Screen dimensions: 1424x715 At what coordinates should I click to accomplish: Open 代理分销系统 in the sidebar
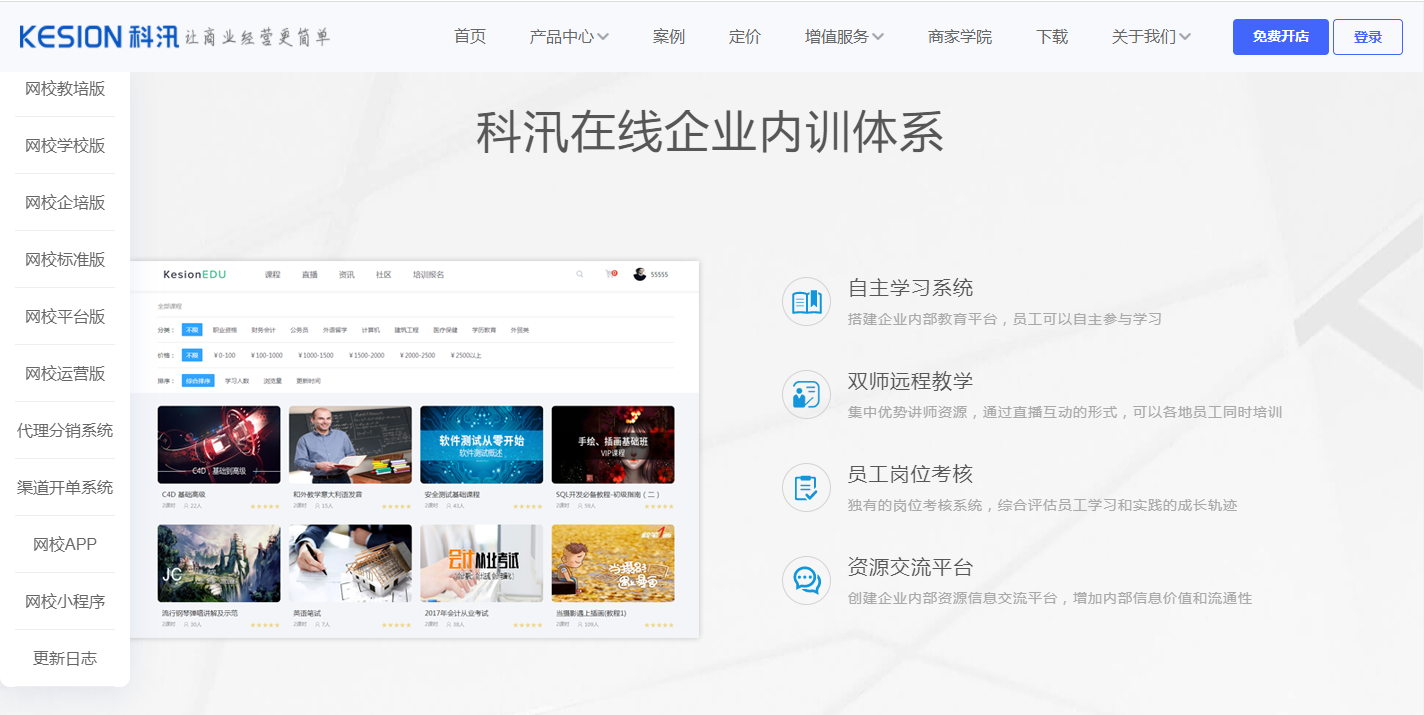coord(65,431)
